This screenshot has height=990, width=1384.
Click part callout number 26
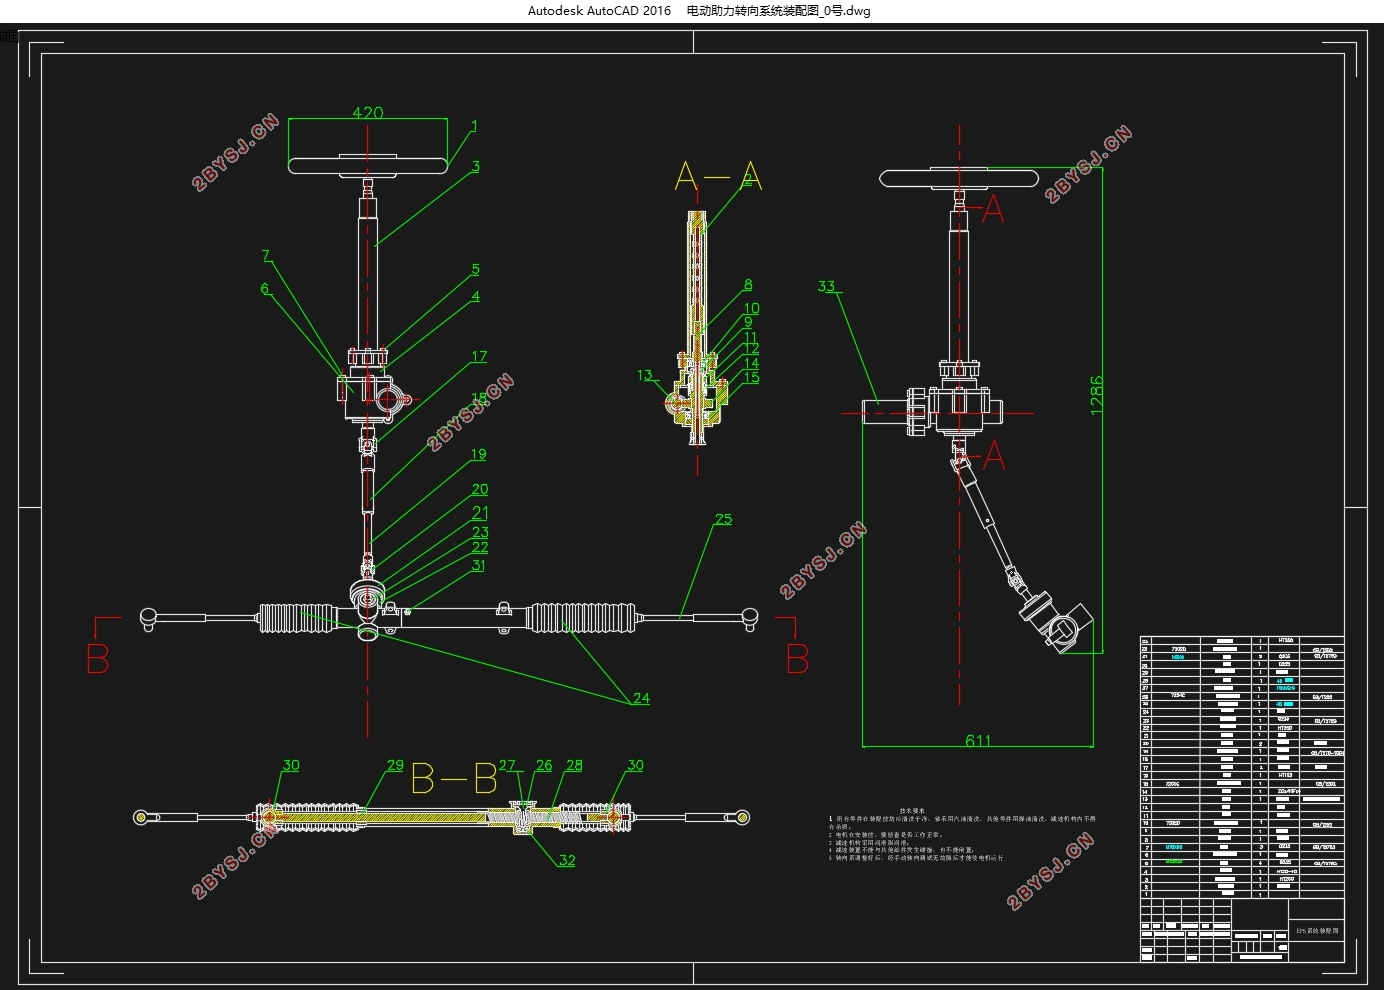(x=544, y=765)
